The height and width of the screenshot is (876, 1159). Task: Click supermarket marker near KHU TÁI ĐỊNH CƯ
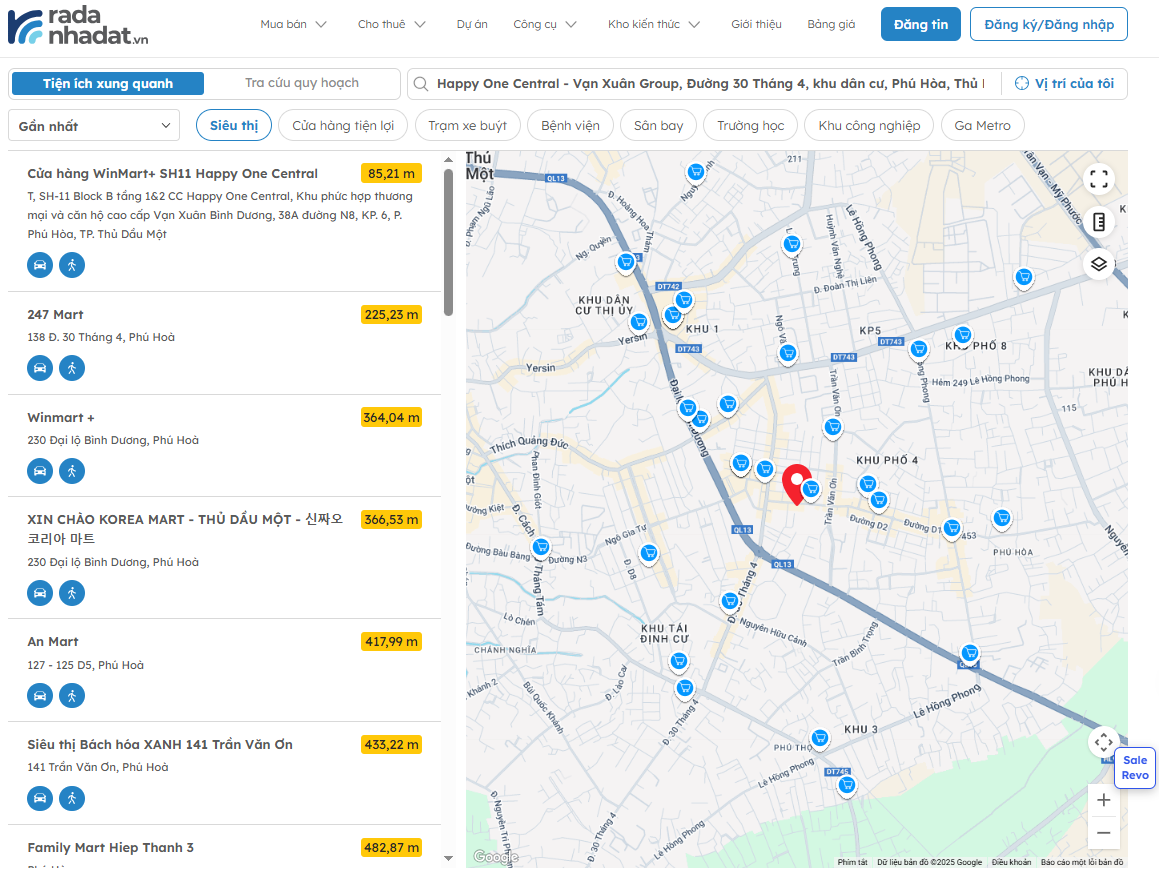(679, 661)
